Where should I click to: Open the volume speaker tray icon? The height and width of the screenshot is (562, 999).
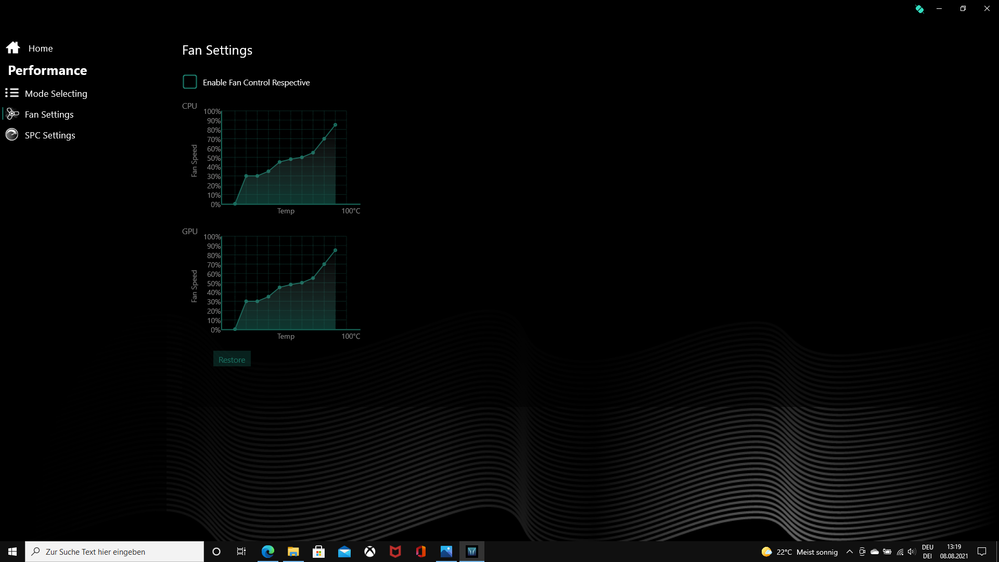(912, 552)
